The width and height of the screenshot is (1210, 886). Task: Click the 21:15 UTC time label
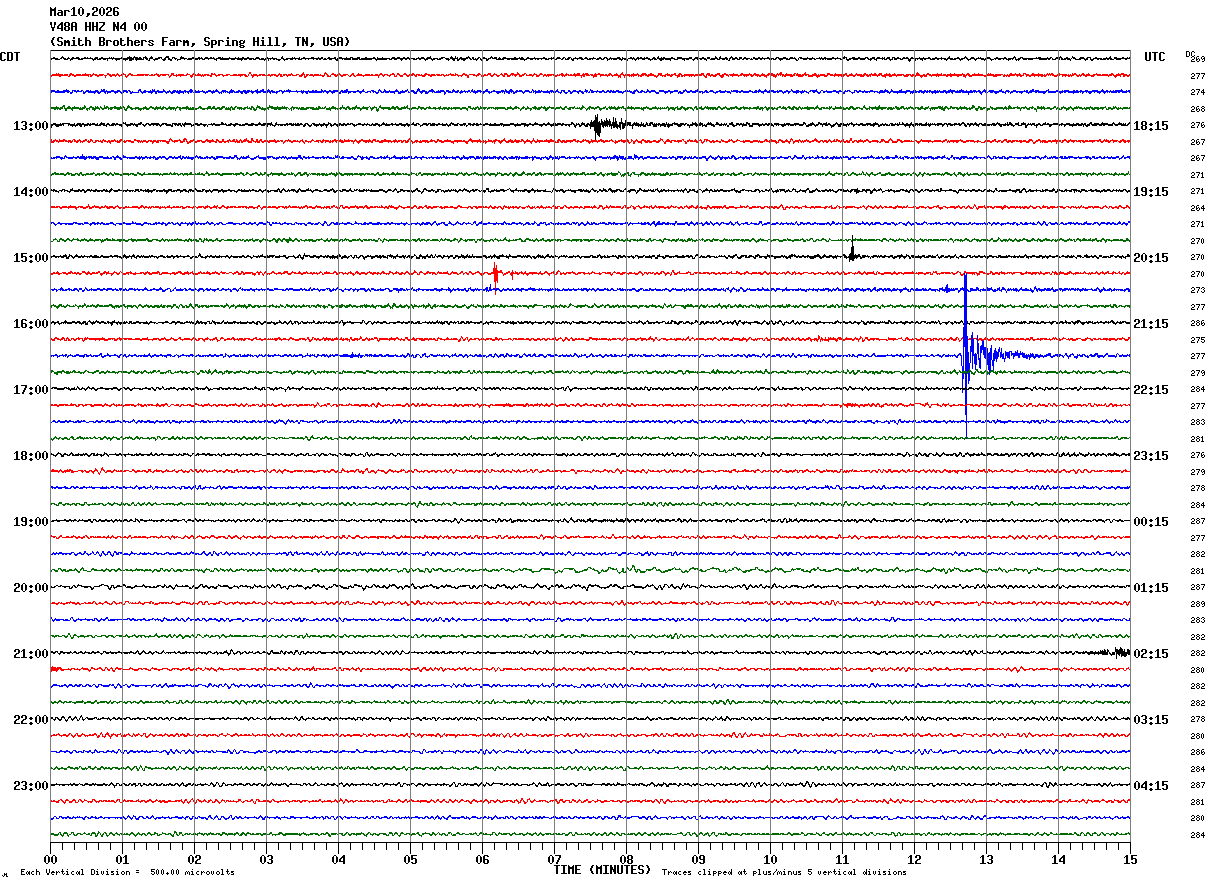(x=1151, y=324)
